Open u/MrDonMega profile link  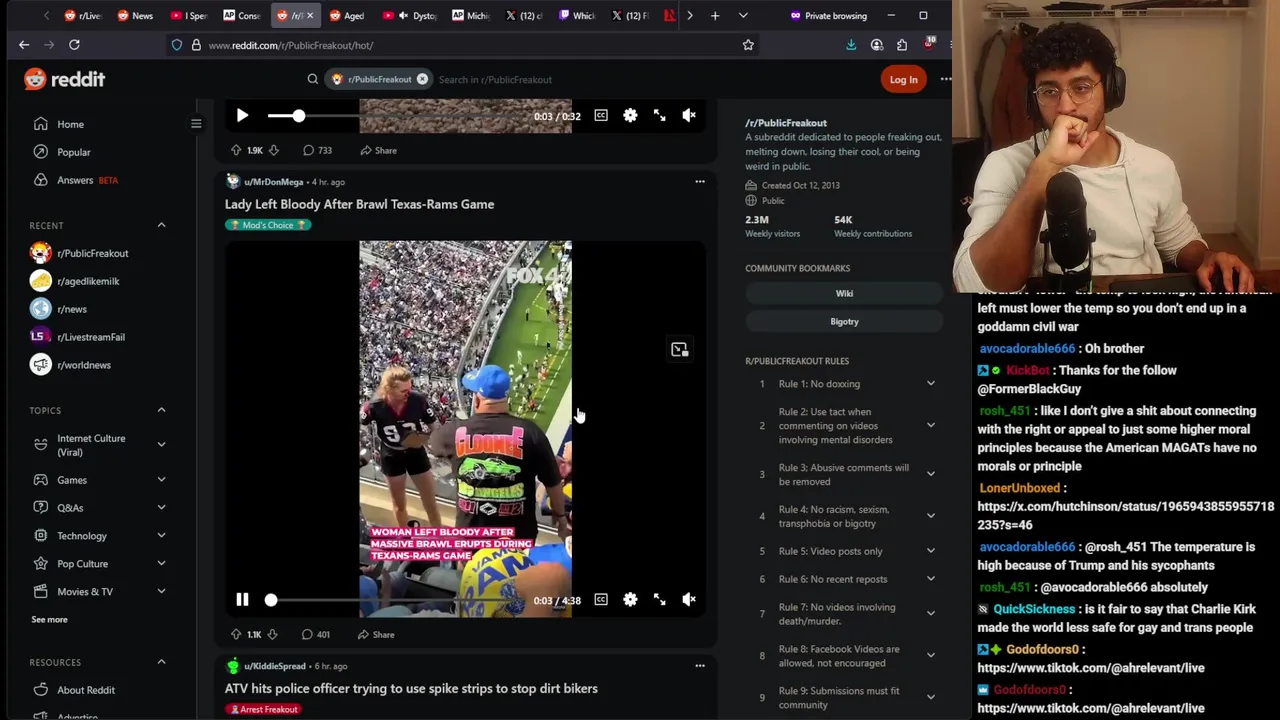pyautogui.click(x=273, y=182)
